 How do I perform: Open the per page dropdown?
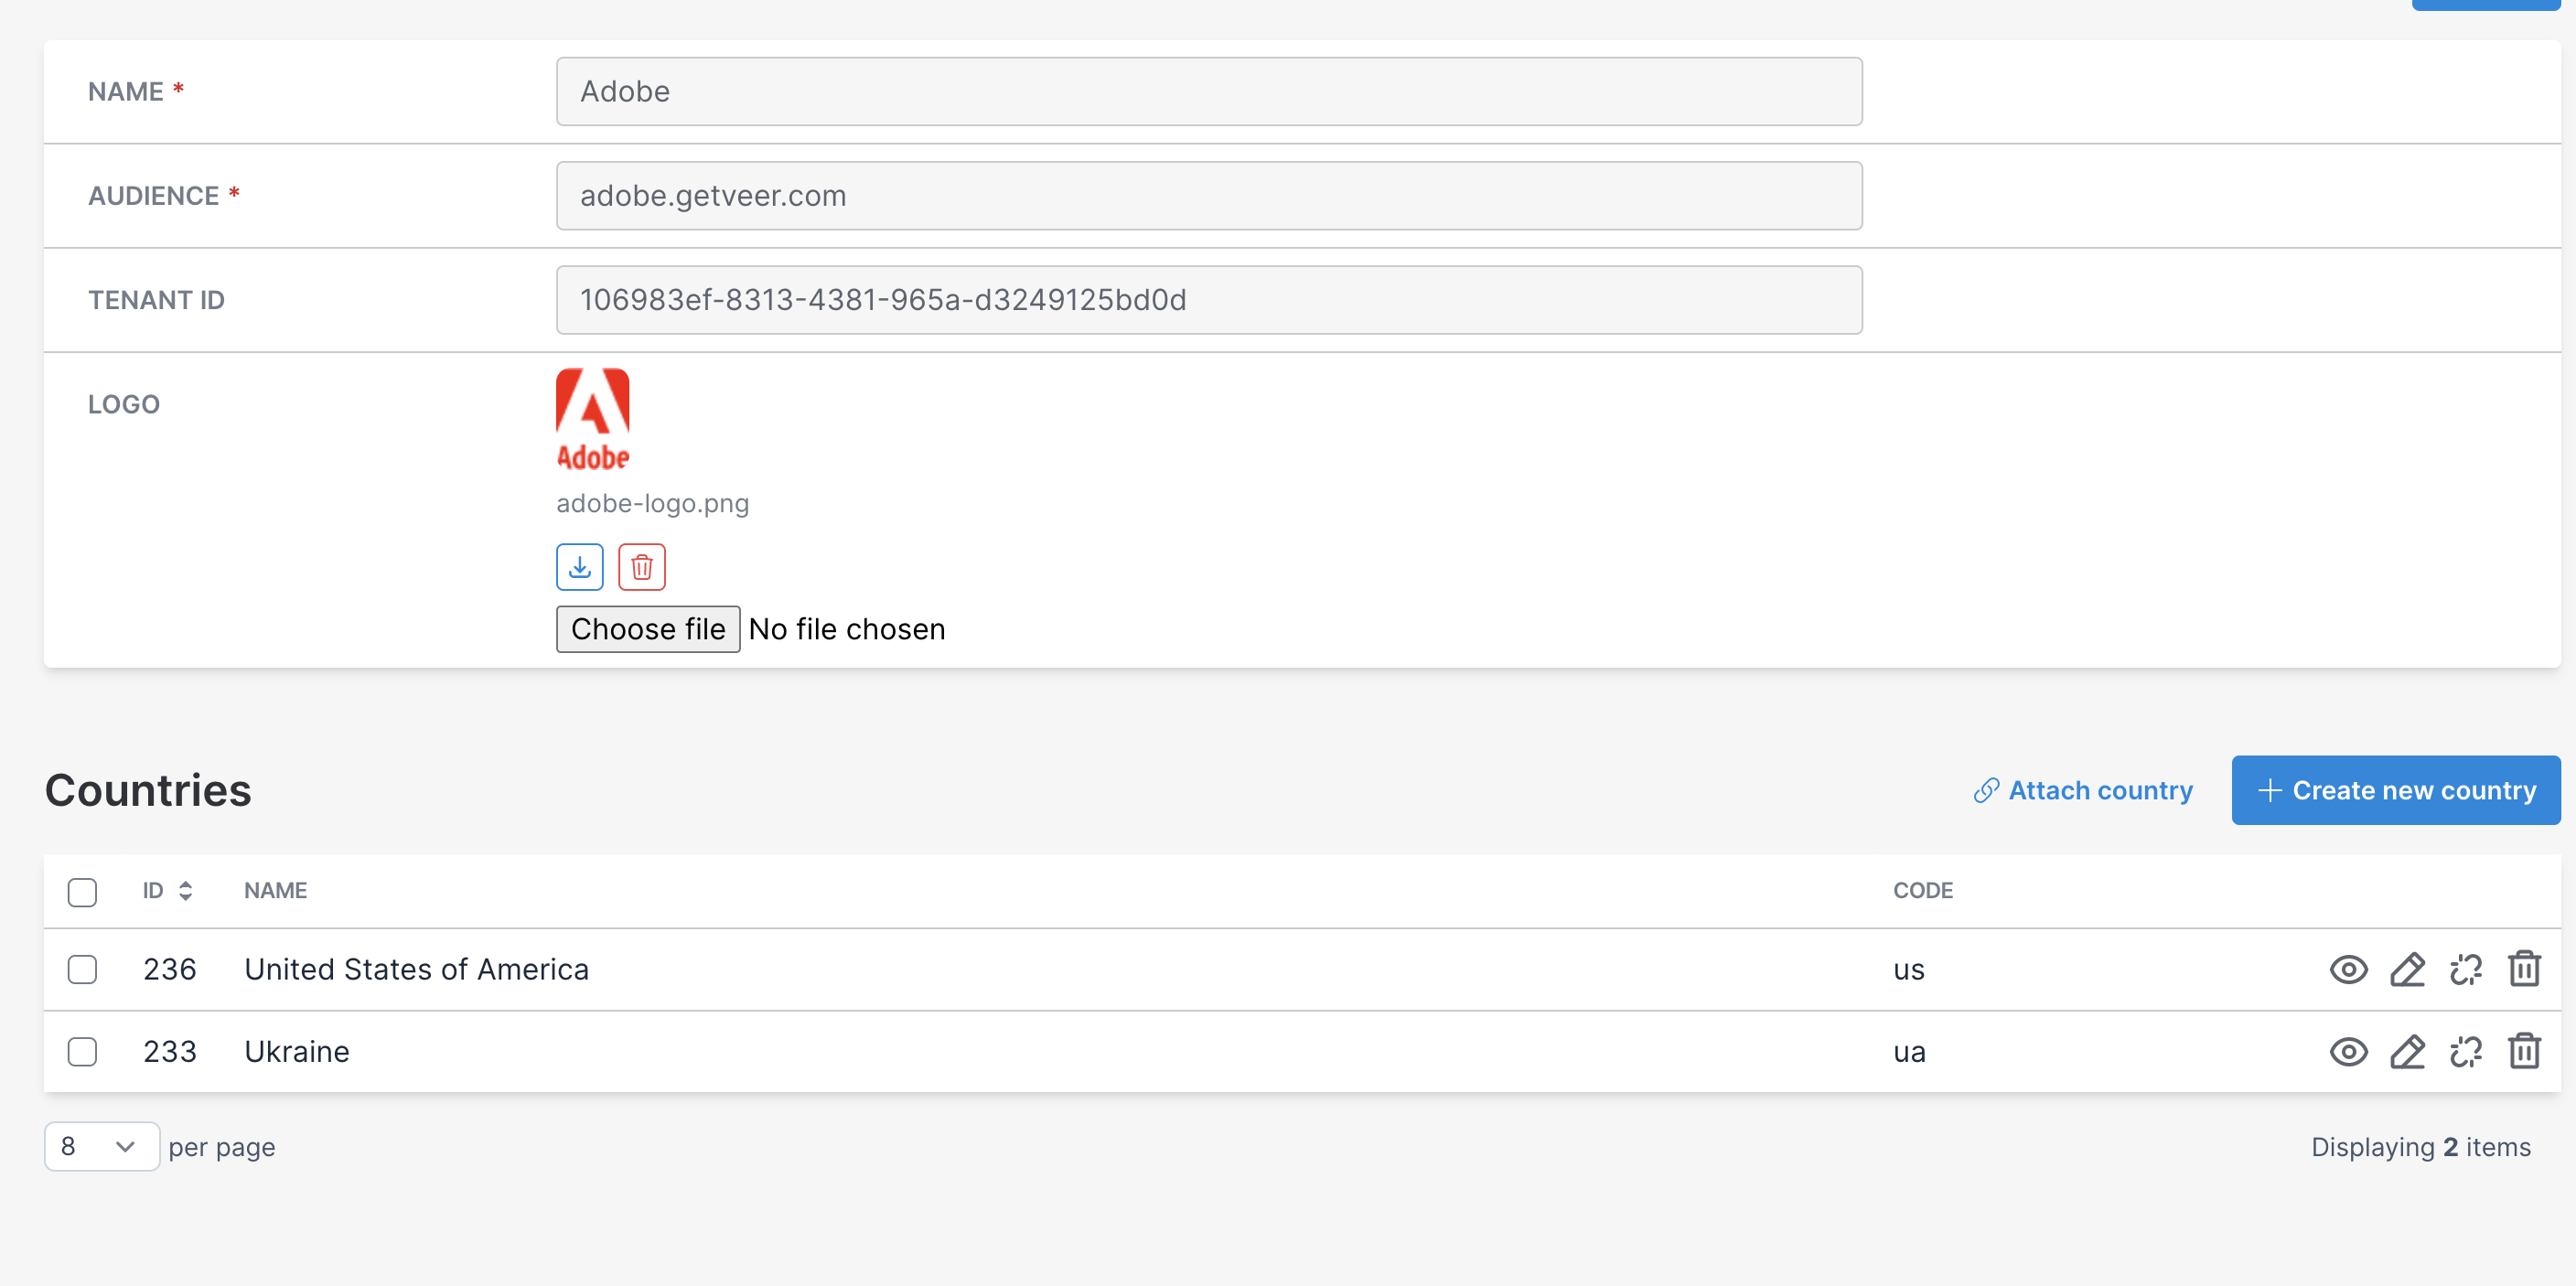coord(101,1146)
